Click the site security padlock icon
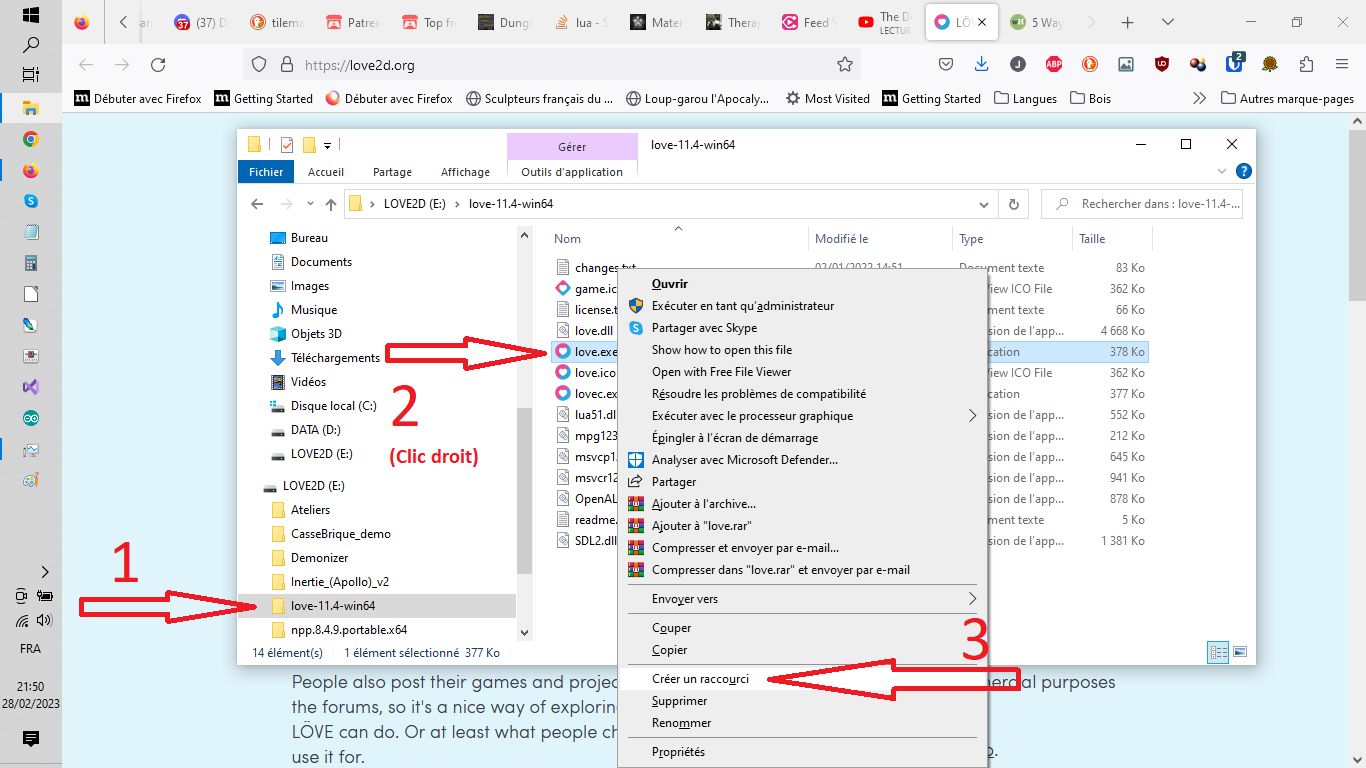1366x768 pixels. [285, 65]
